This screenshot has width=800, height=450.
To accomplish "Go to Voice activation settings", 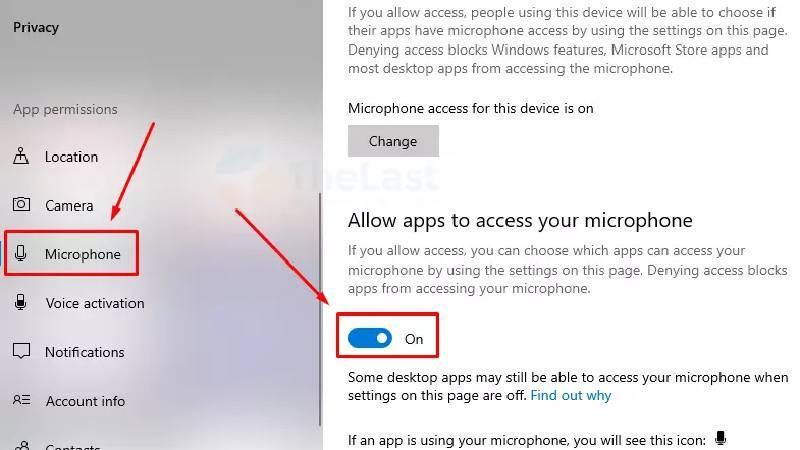I will coord(95,303).
